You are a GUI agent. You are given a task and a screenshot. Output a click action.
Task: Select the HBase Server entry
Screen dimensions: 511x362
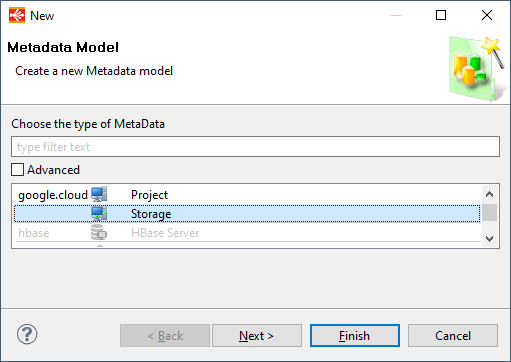click(x=247, y=233)
